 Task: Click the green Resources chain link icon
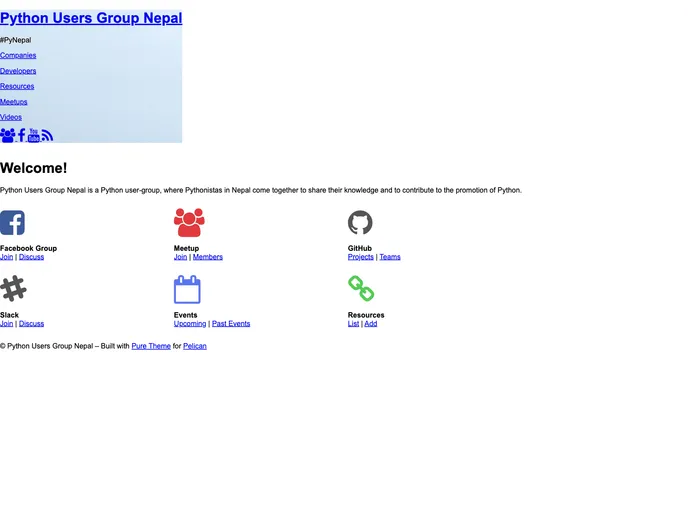(361, 288)
